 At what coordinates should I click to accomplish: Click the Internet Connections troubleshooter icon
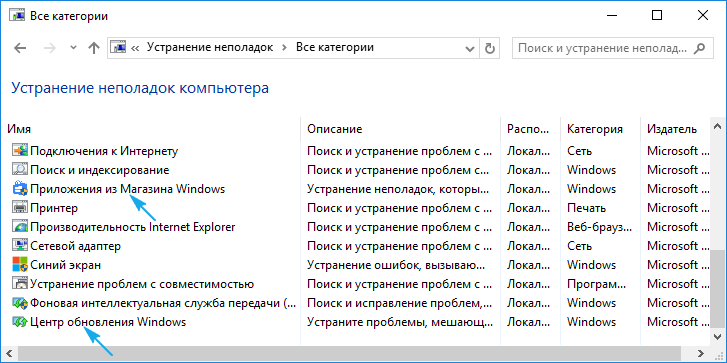click(19, 151)
